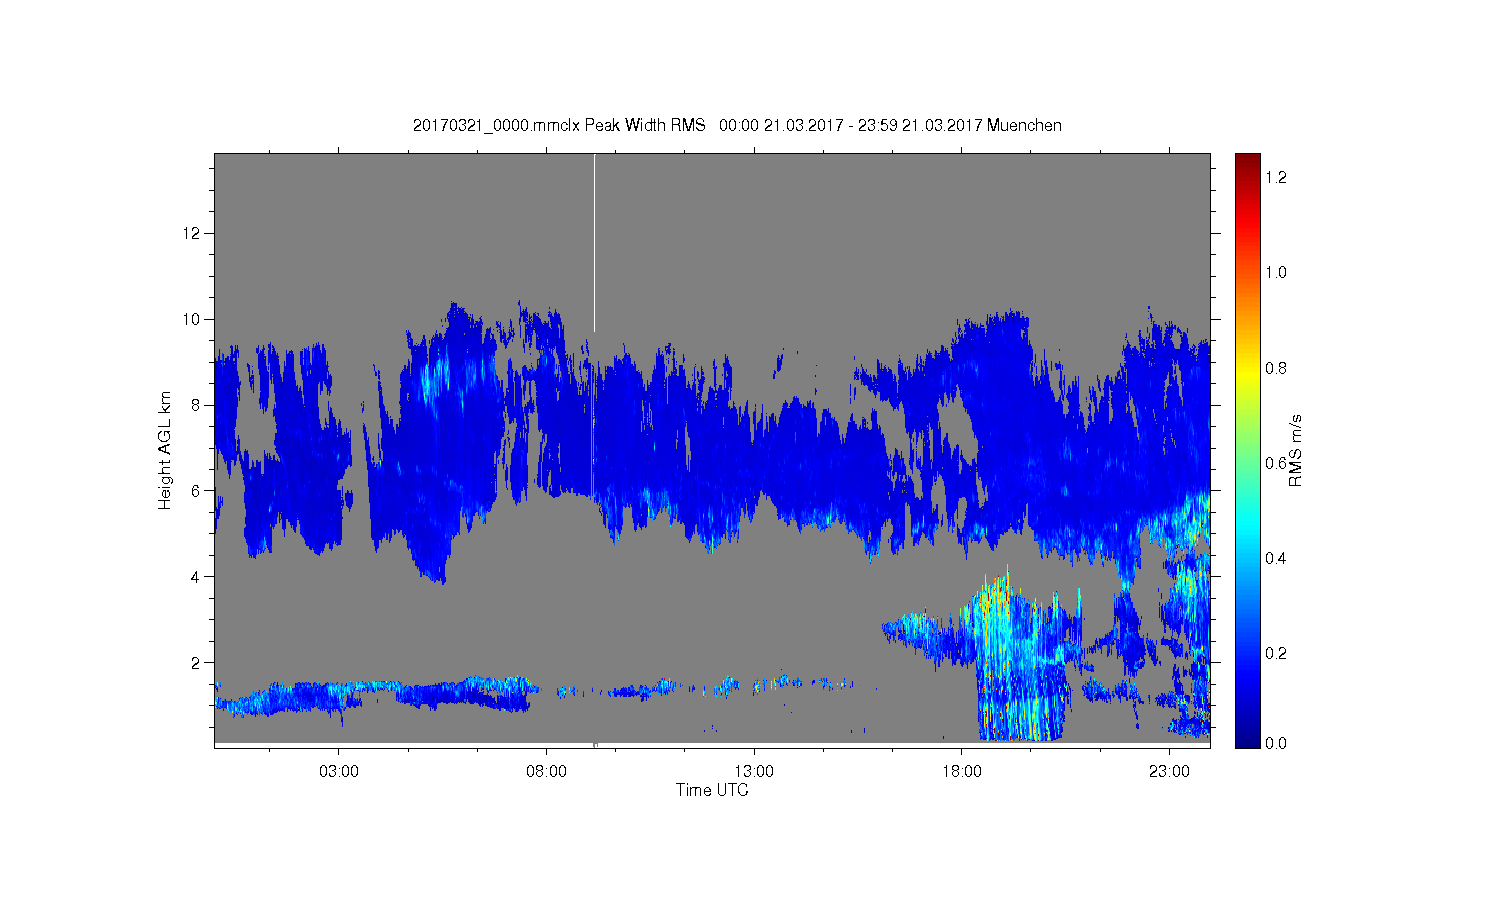This screenshot has width=1500, height=900.
Task: Click the height tick label "6"
Action: [197, 490]
